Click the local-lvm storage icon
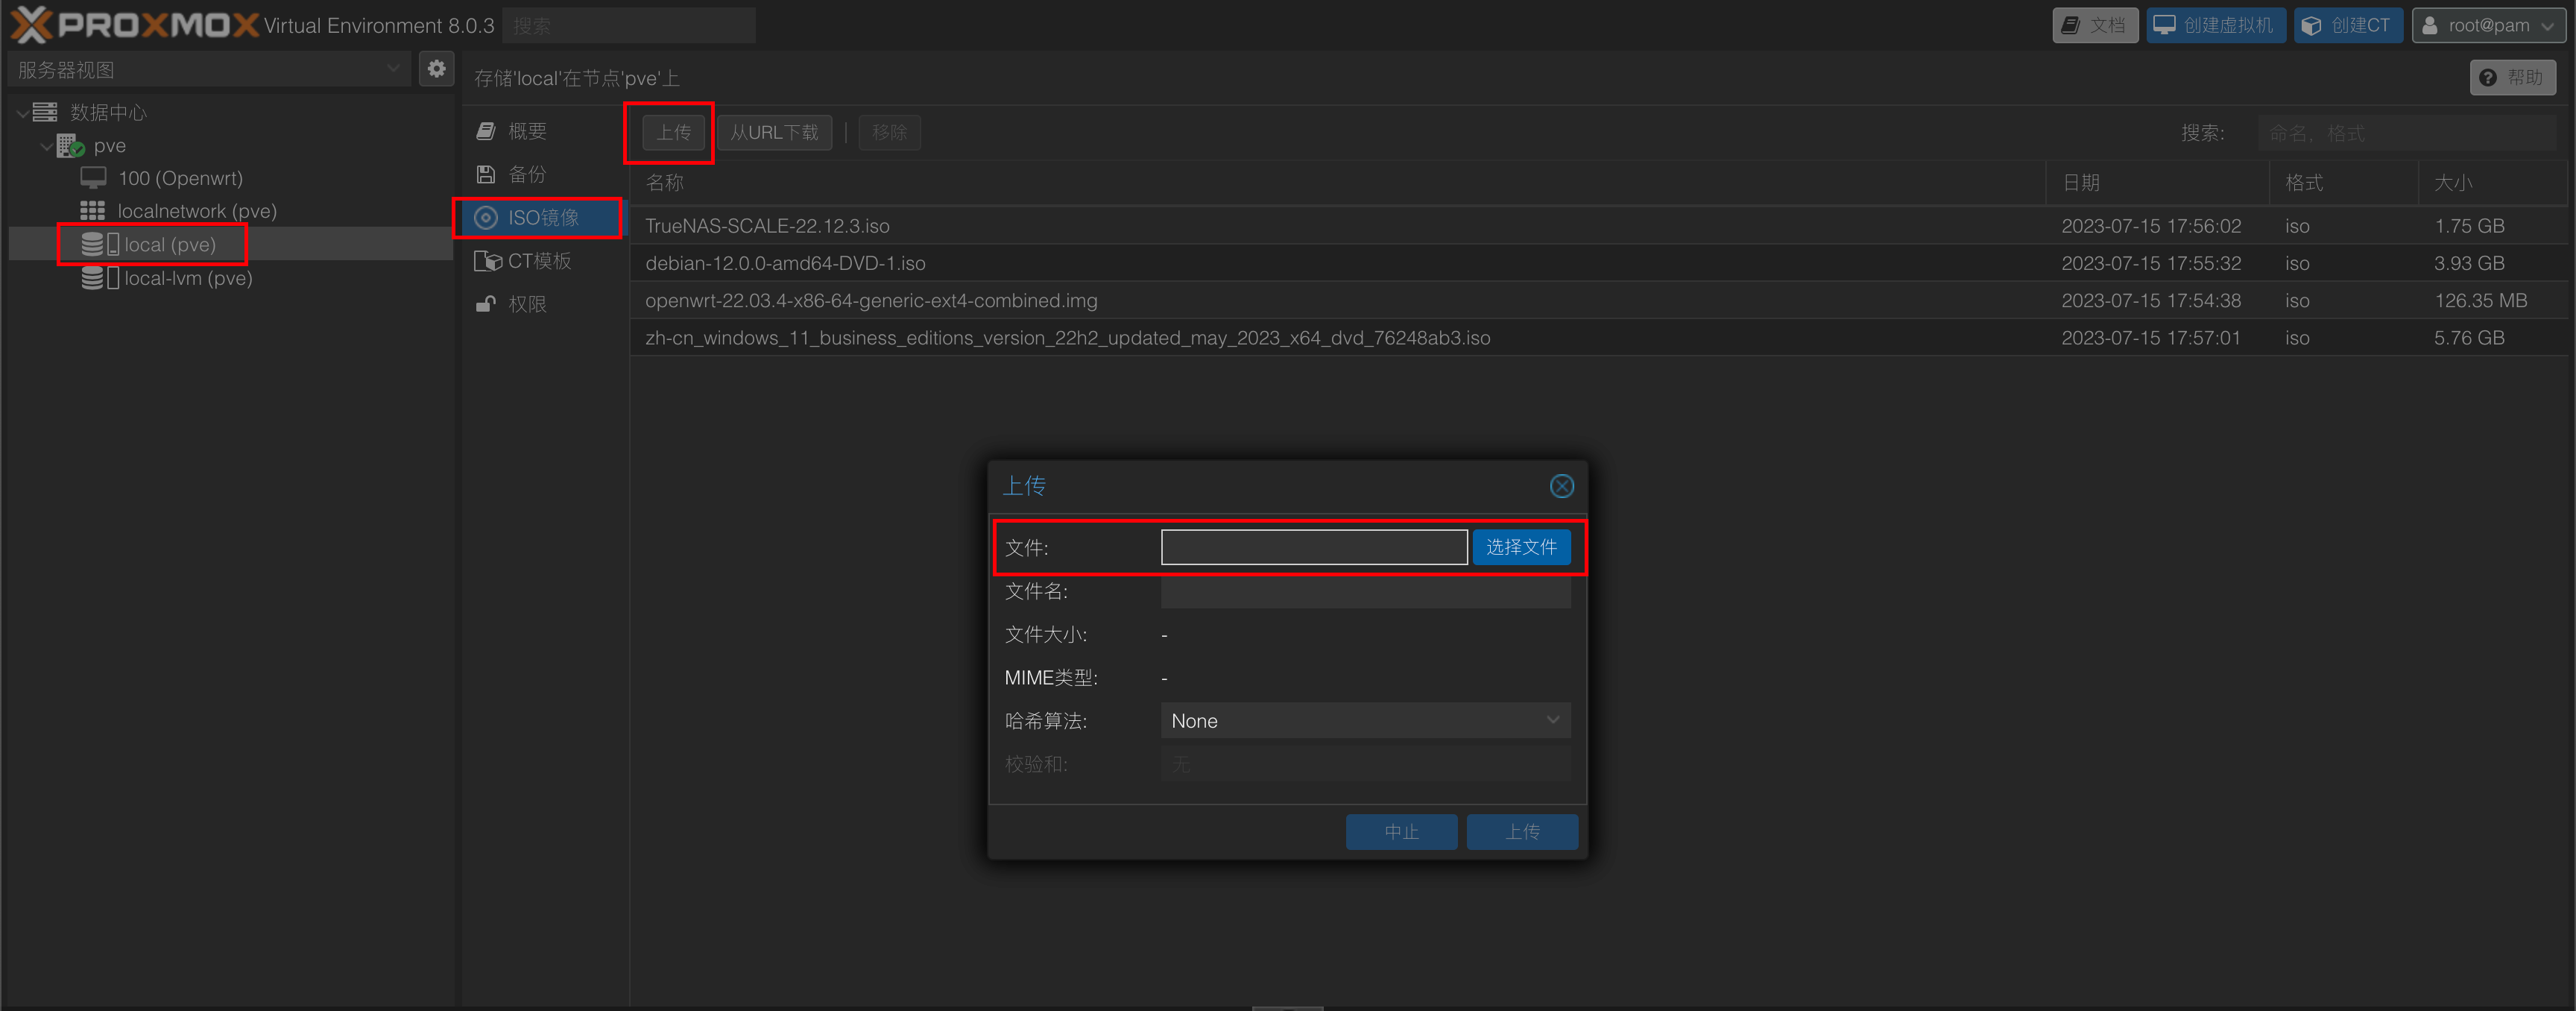Image resolution: width=2576 pixels, height=1011 pixels. pos(100,278)
